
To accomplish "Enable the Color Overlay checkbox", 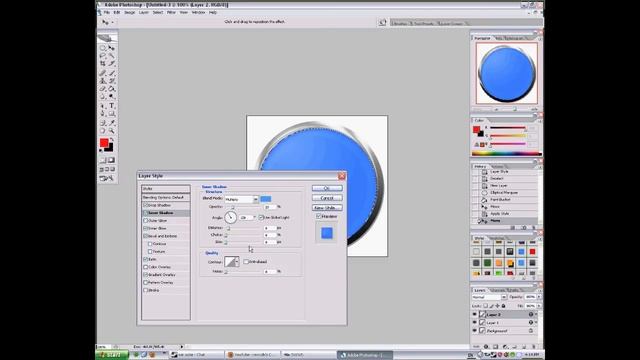I will coord(146,267).
